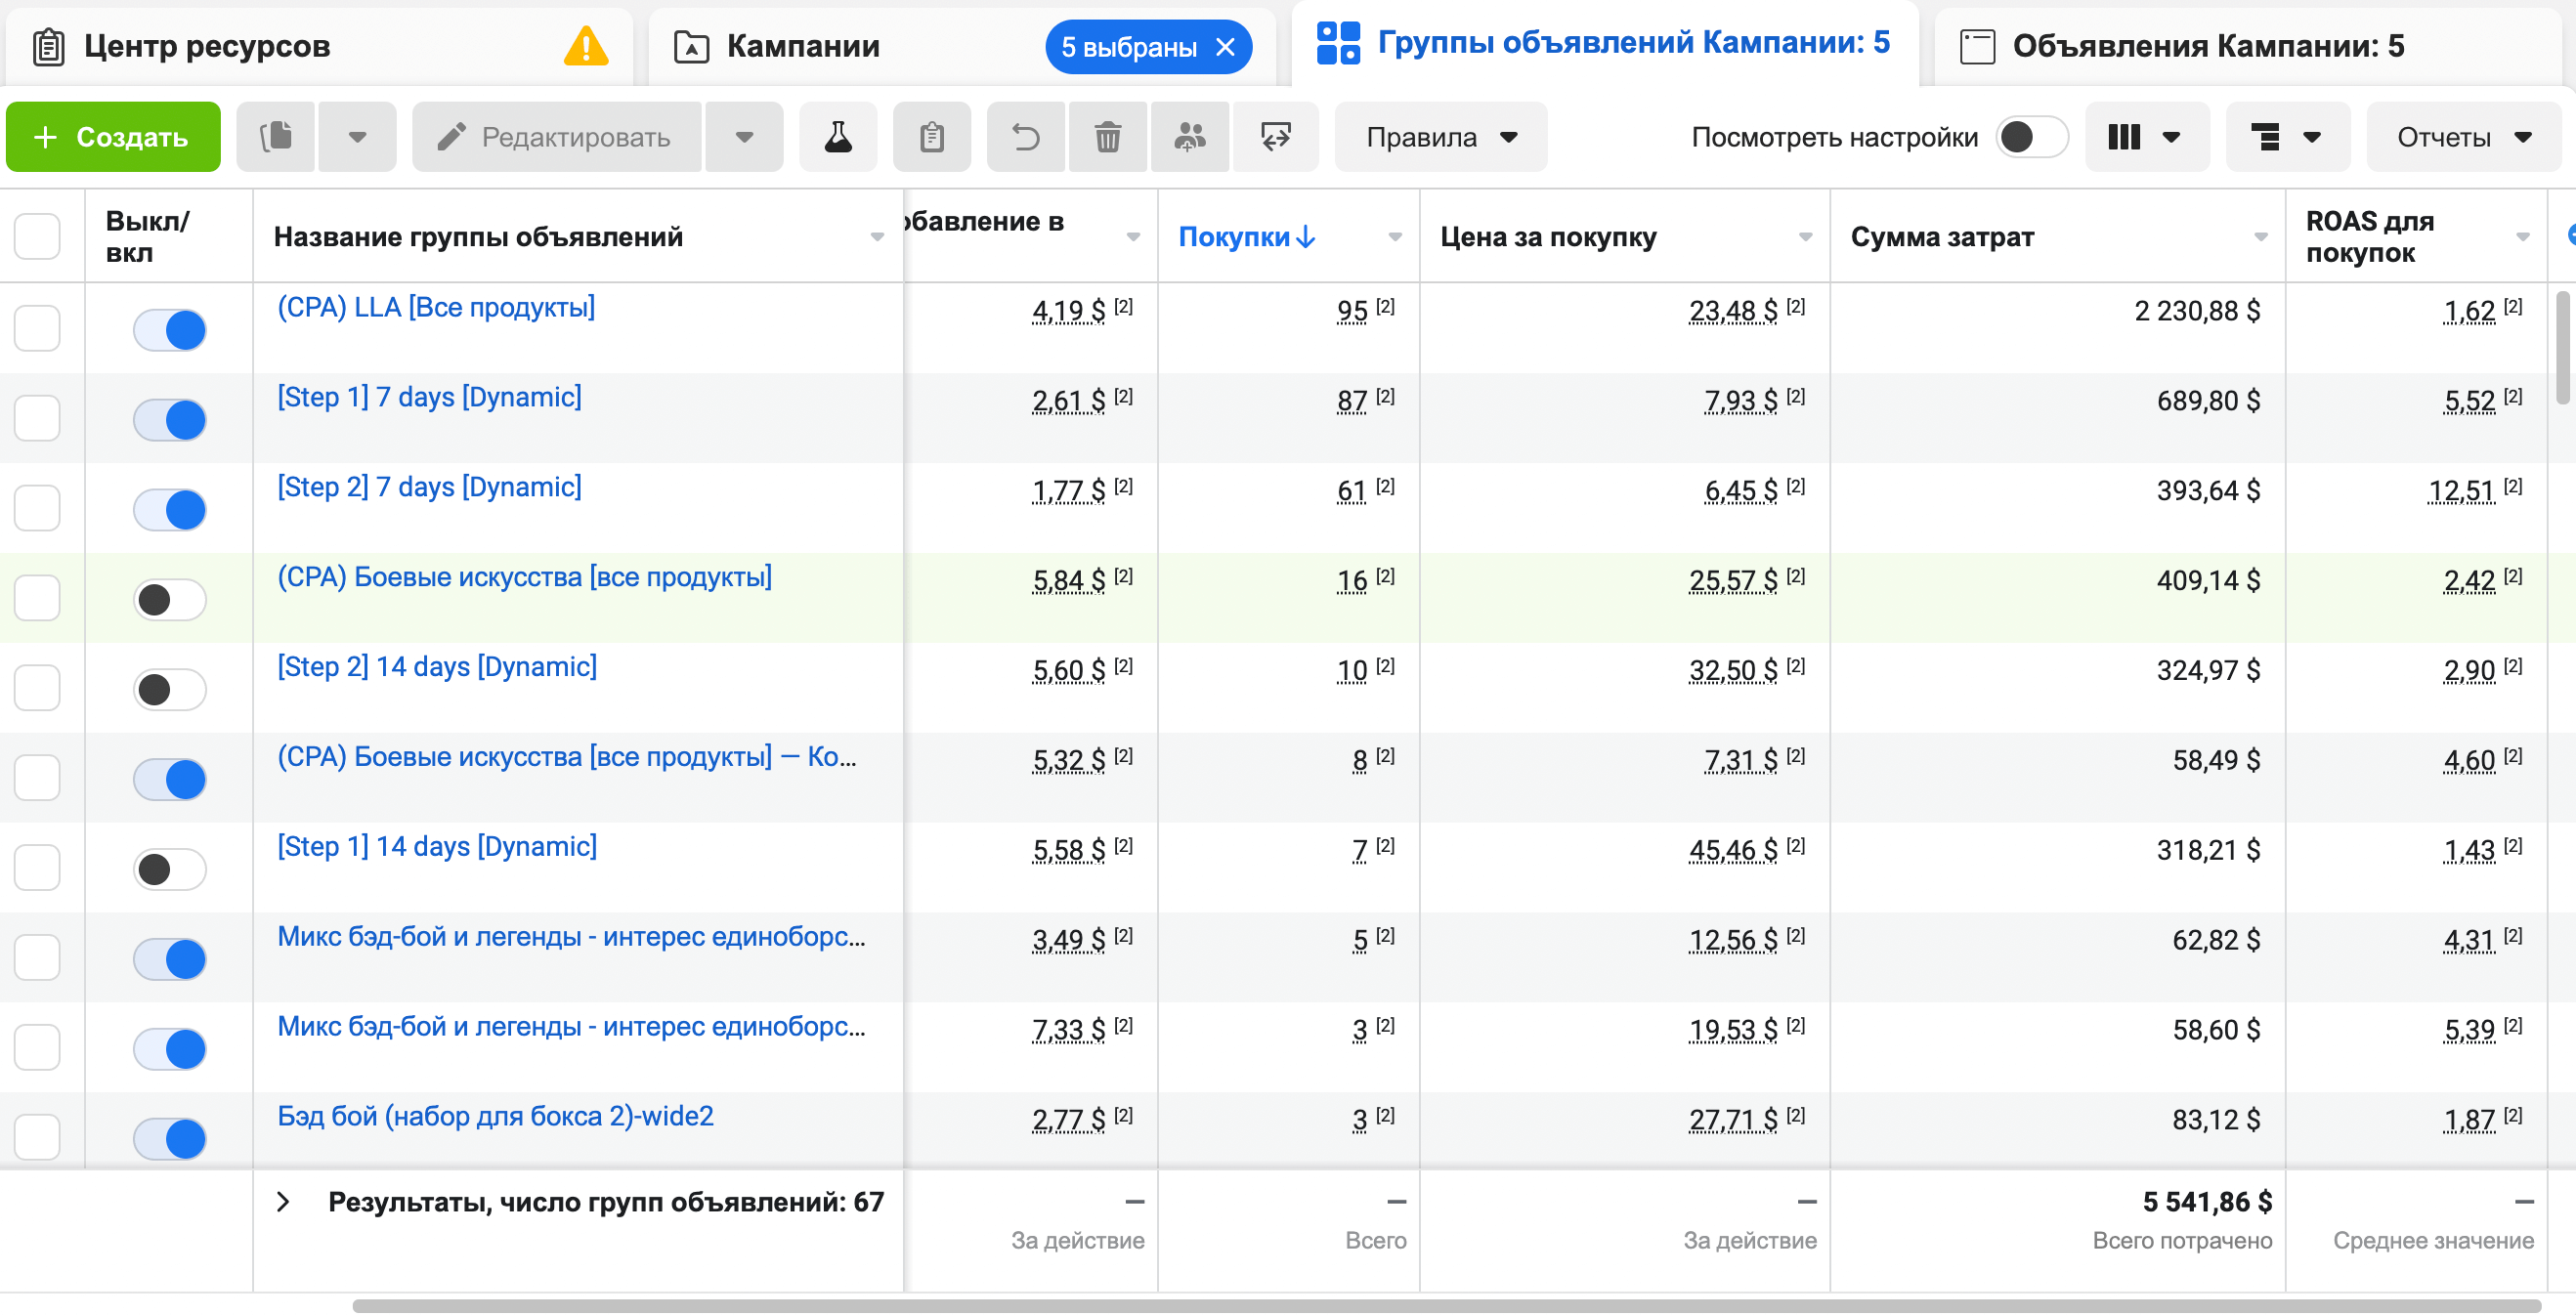This screenshot has height=1315, width=2576.
Task: Tick the checkbox for [Step 1] 7 days row
Action: 37,418
